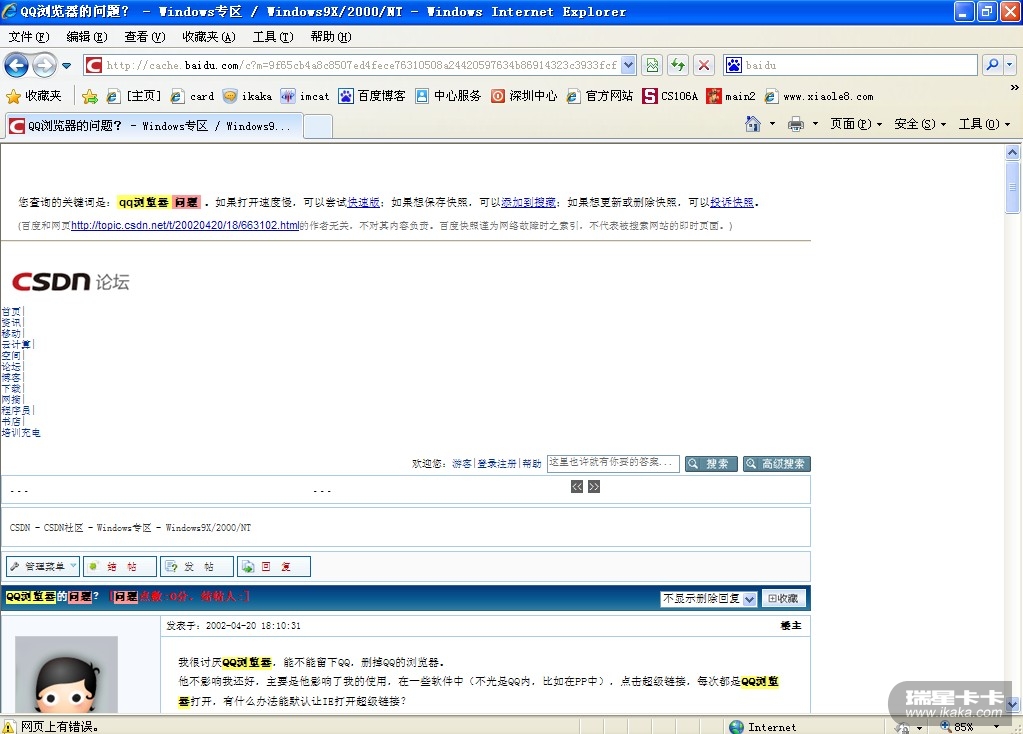Click the compatibility view icon
1023x734 pixels.
[652, 65]
